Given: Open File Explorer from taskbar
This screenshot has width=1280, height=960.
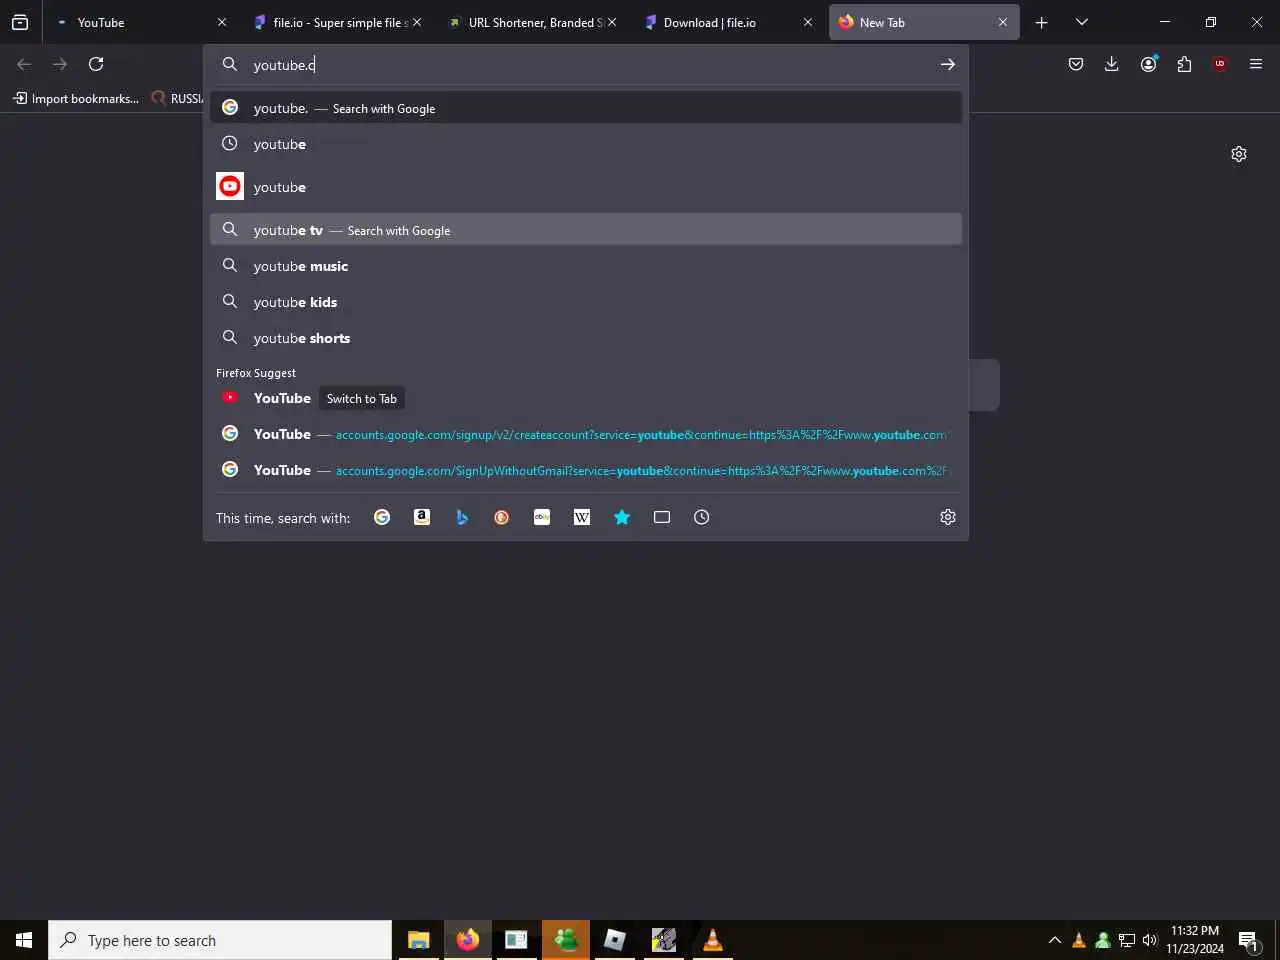Looking at the screenshot, I should [418, 940].
